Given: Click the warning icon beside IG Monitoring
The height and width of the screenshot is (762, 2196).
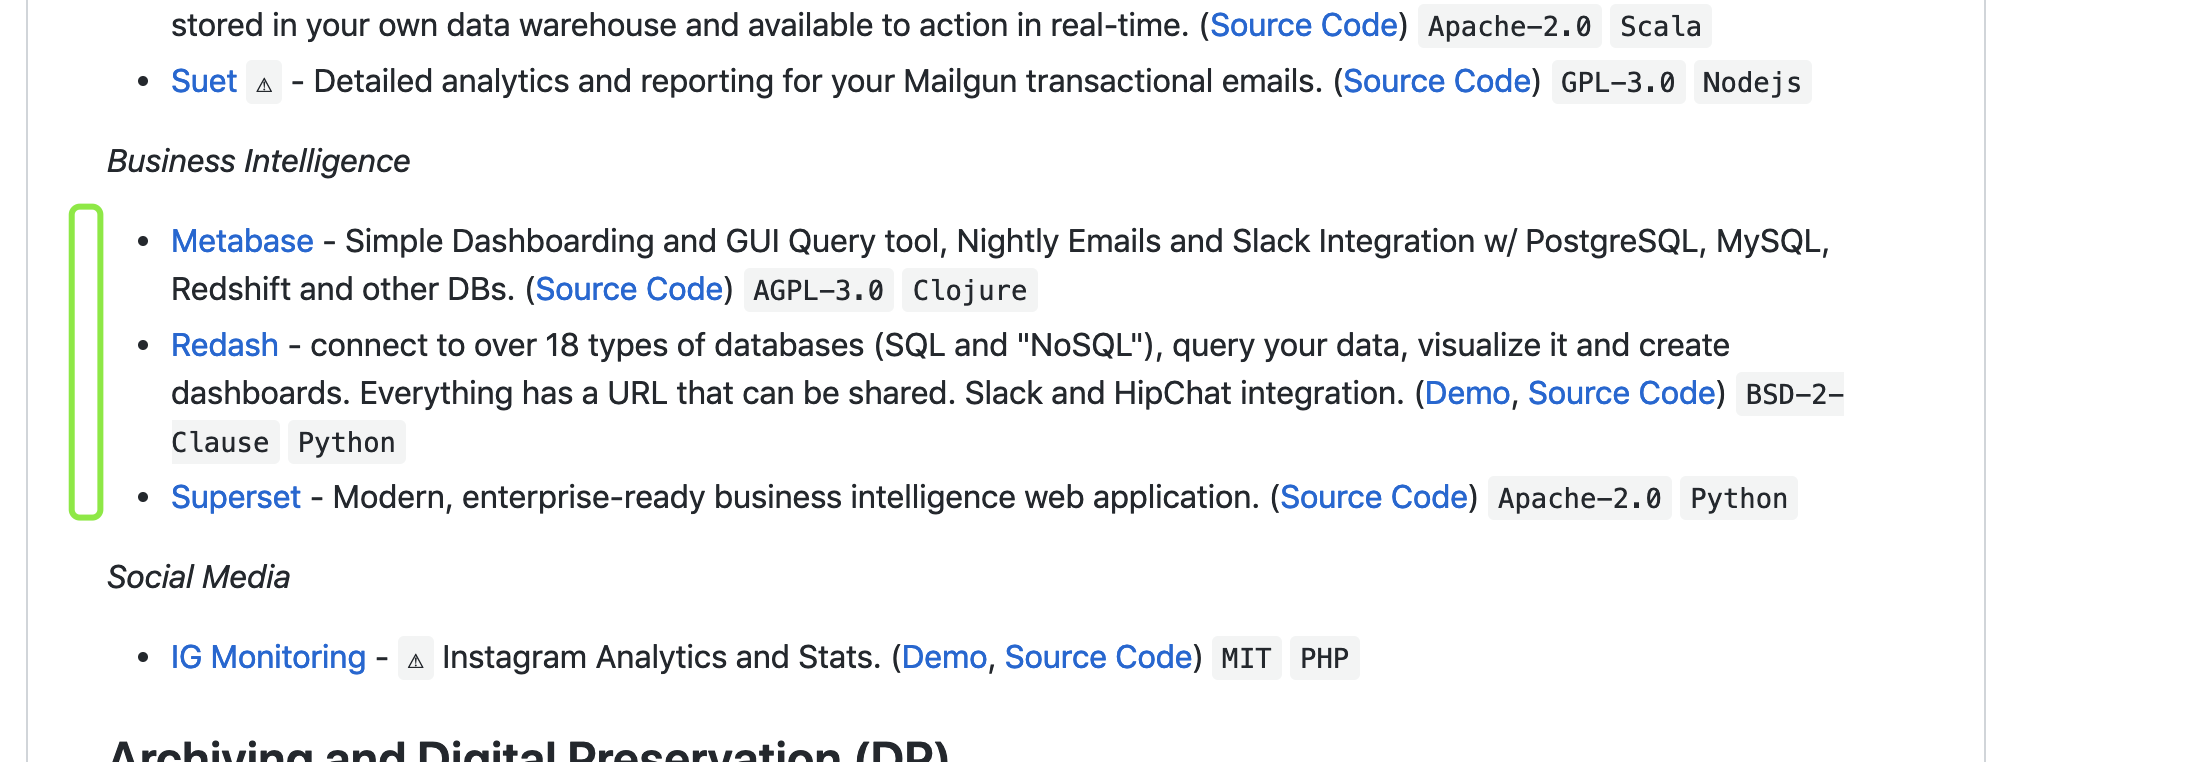Looking at the screenshot, I should (x=415, y=659).
